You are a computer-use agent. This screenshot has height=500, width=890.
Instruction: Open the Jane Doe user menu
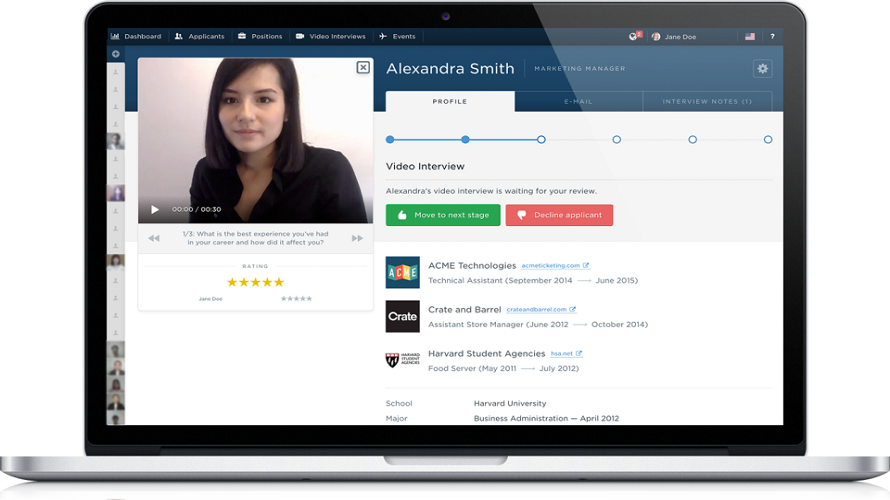click(674, 36)
